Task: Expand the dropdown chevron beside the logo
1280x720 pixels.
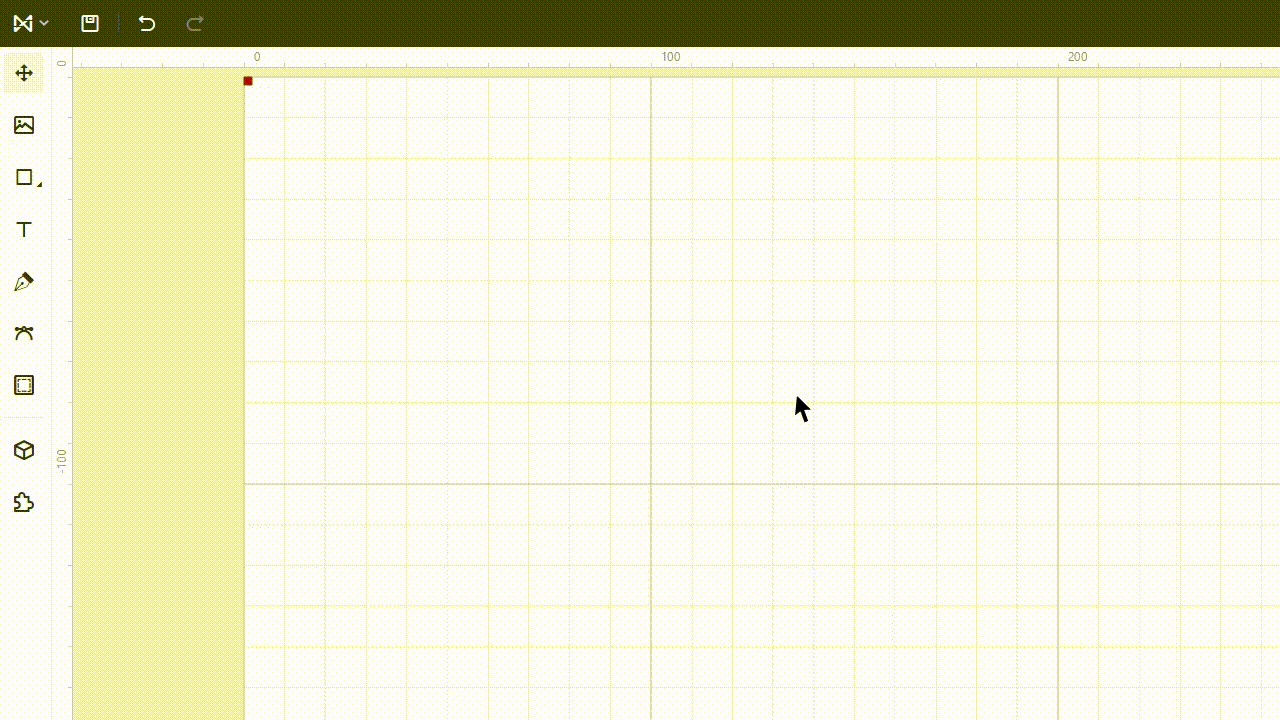Action: click(44, 23)
